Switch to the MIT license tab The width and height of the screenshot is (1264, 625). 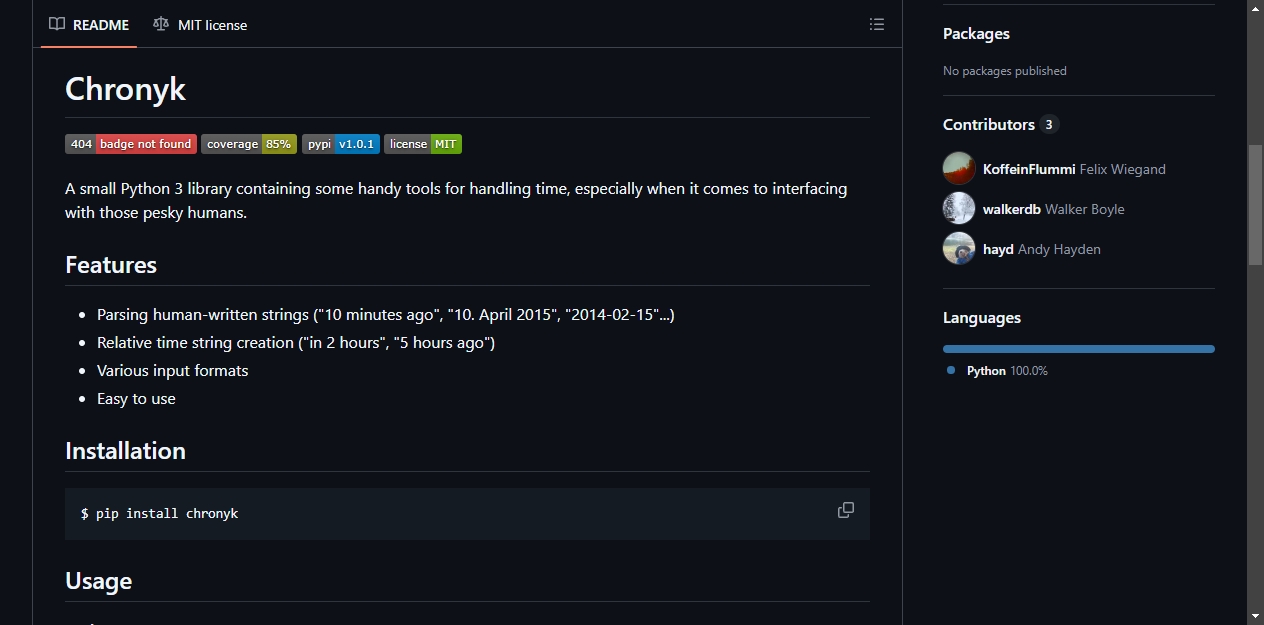200,25
